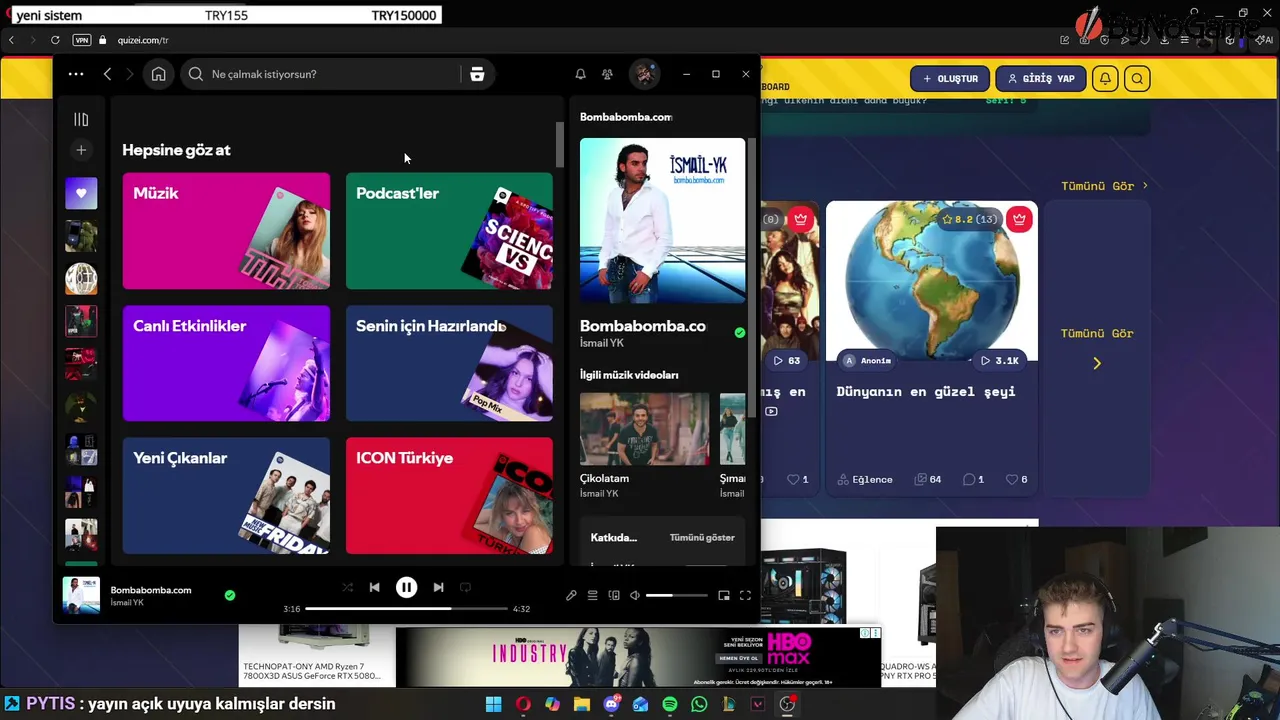1280x720 pixels.
Task: Click GİRİŞ YAP button on quizei
Action: click(1041, 79)
